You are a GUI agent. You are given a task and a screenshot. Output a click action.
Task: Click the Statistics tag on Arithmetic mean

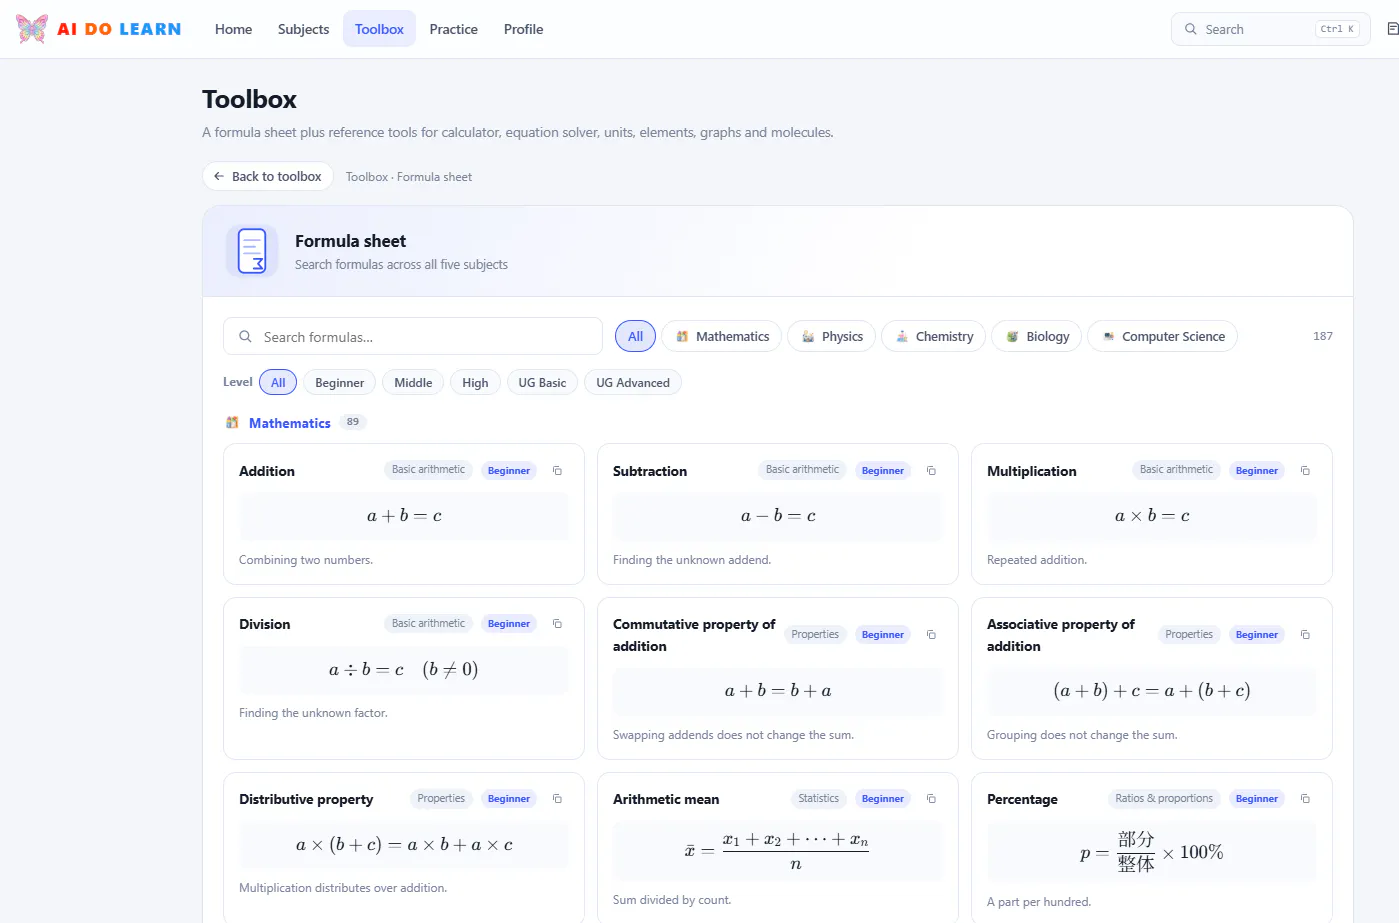click(818, 798)
